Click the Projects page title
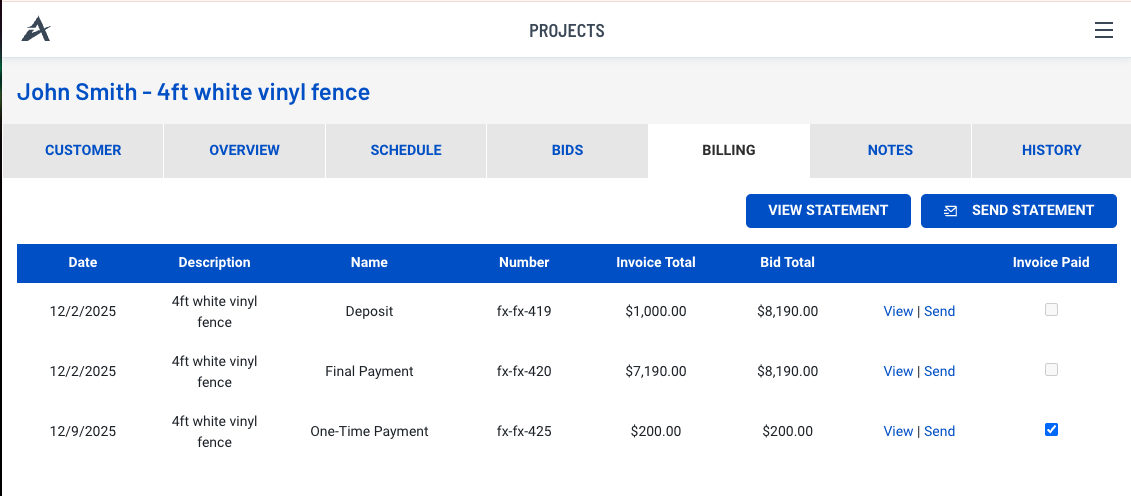 click(x=567, y=31)
